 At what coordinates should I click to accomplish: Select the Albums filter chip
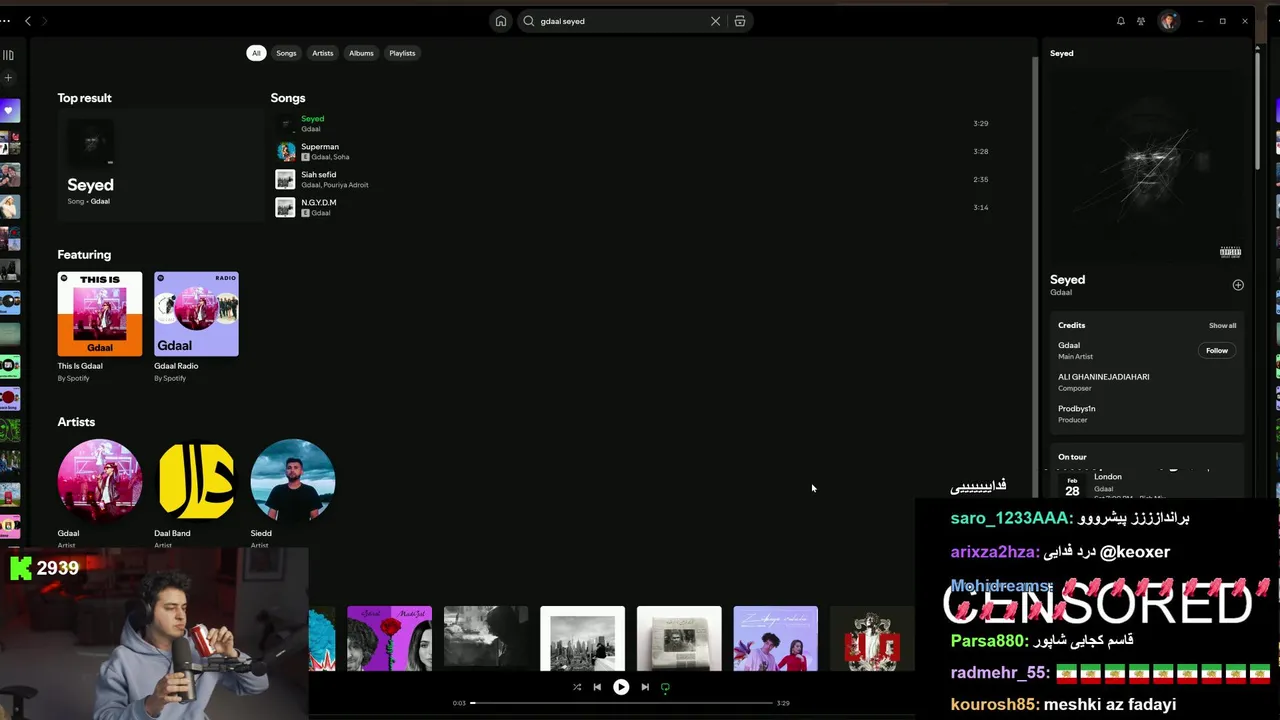361,53
